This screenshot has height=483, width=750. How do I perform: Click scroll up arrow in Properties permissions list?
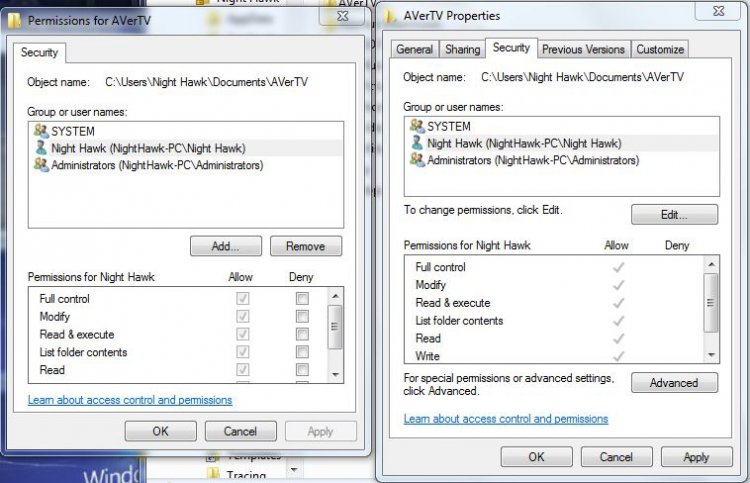[711, 264]
